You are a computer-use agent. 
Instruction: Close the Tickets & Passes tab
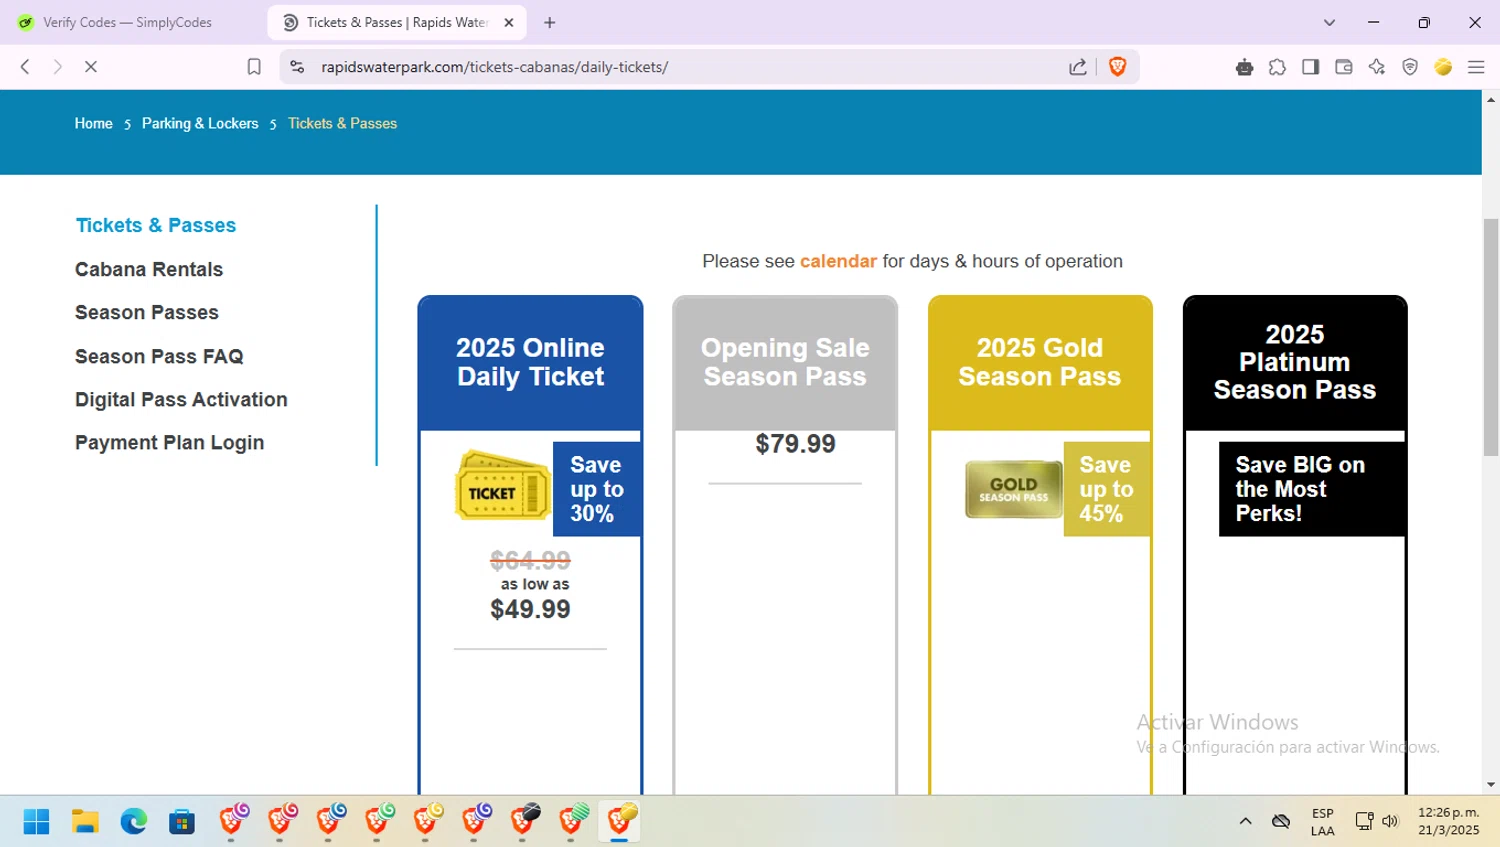pyautogui.click(x=508, y=22)
